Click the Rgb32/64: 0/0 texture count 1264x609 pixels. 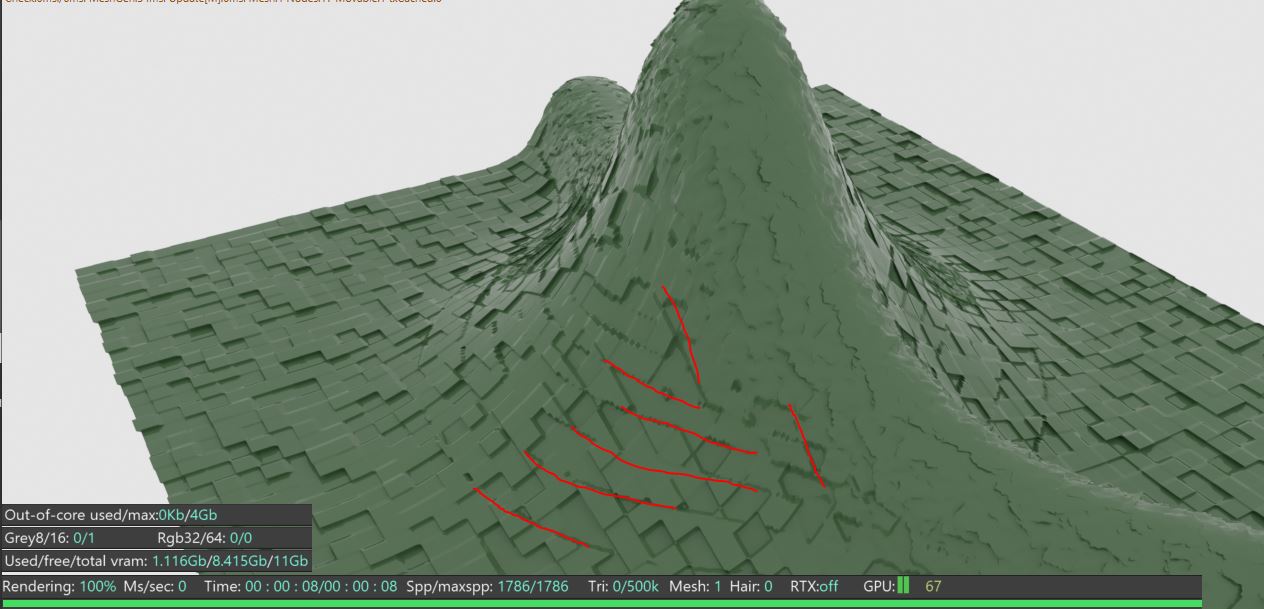click(x=207, y=538)
